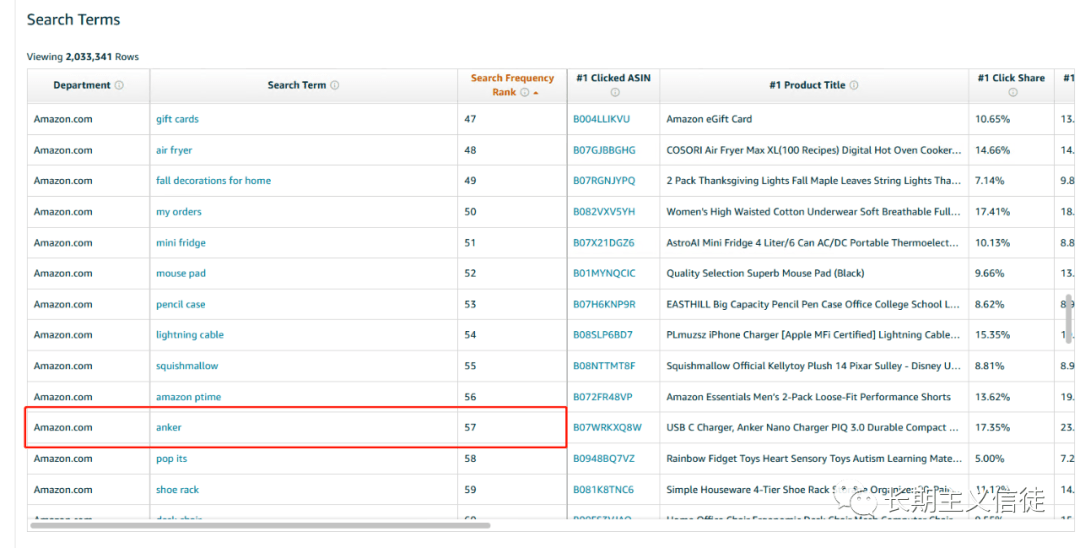Open ASIN B08NTTMT8F link
This screenshot has height=548, width=1080.
(604, 366)
